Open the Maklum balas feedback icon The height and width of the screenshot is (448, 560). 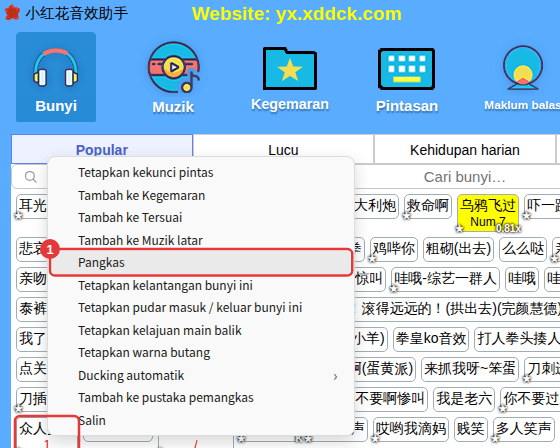(x=522, y=78)
